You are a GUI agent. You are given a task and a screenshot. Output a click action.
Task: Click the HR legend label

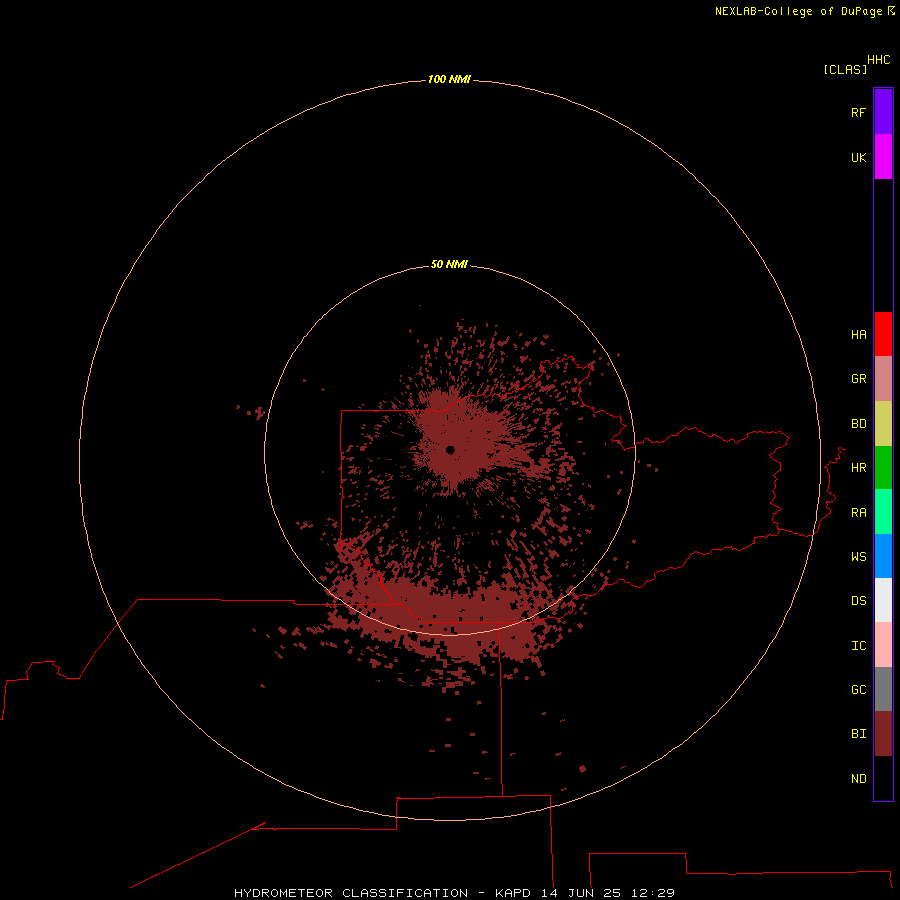point(858,468)
